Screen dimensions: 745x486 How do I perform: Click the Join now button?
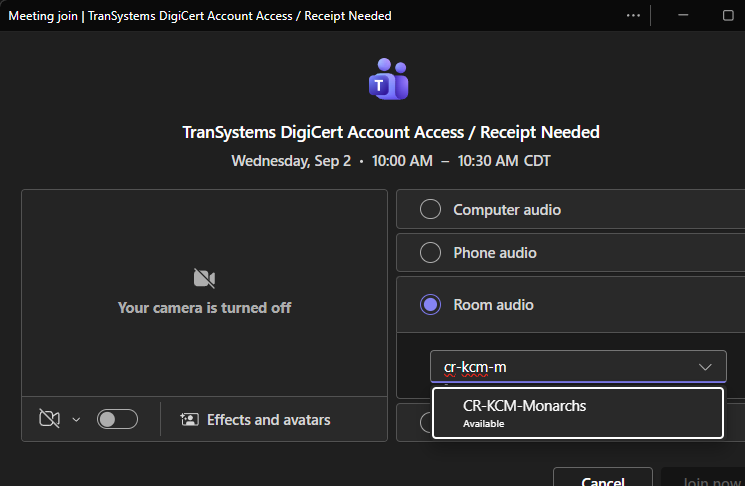(703, 478)
